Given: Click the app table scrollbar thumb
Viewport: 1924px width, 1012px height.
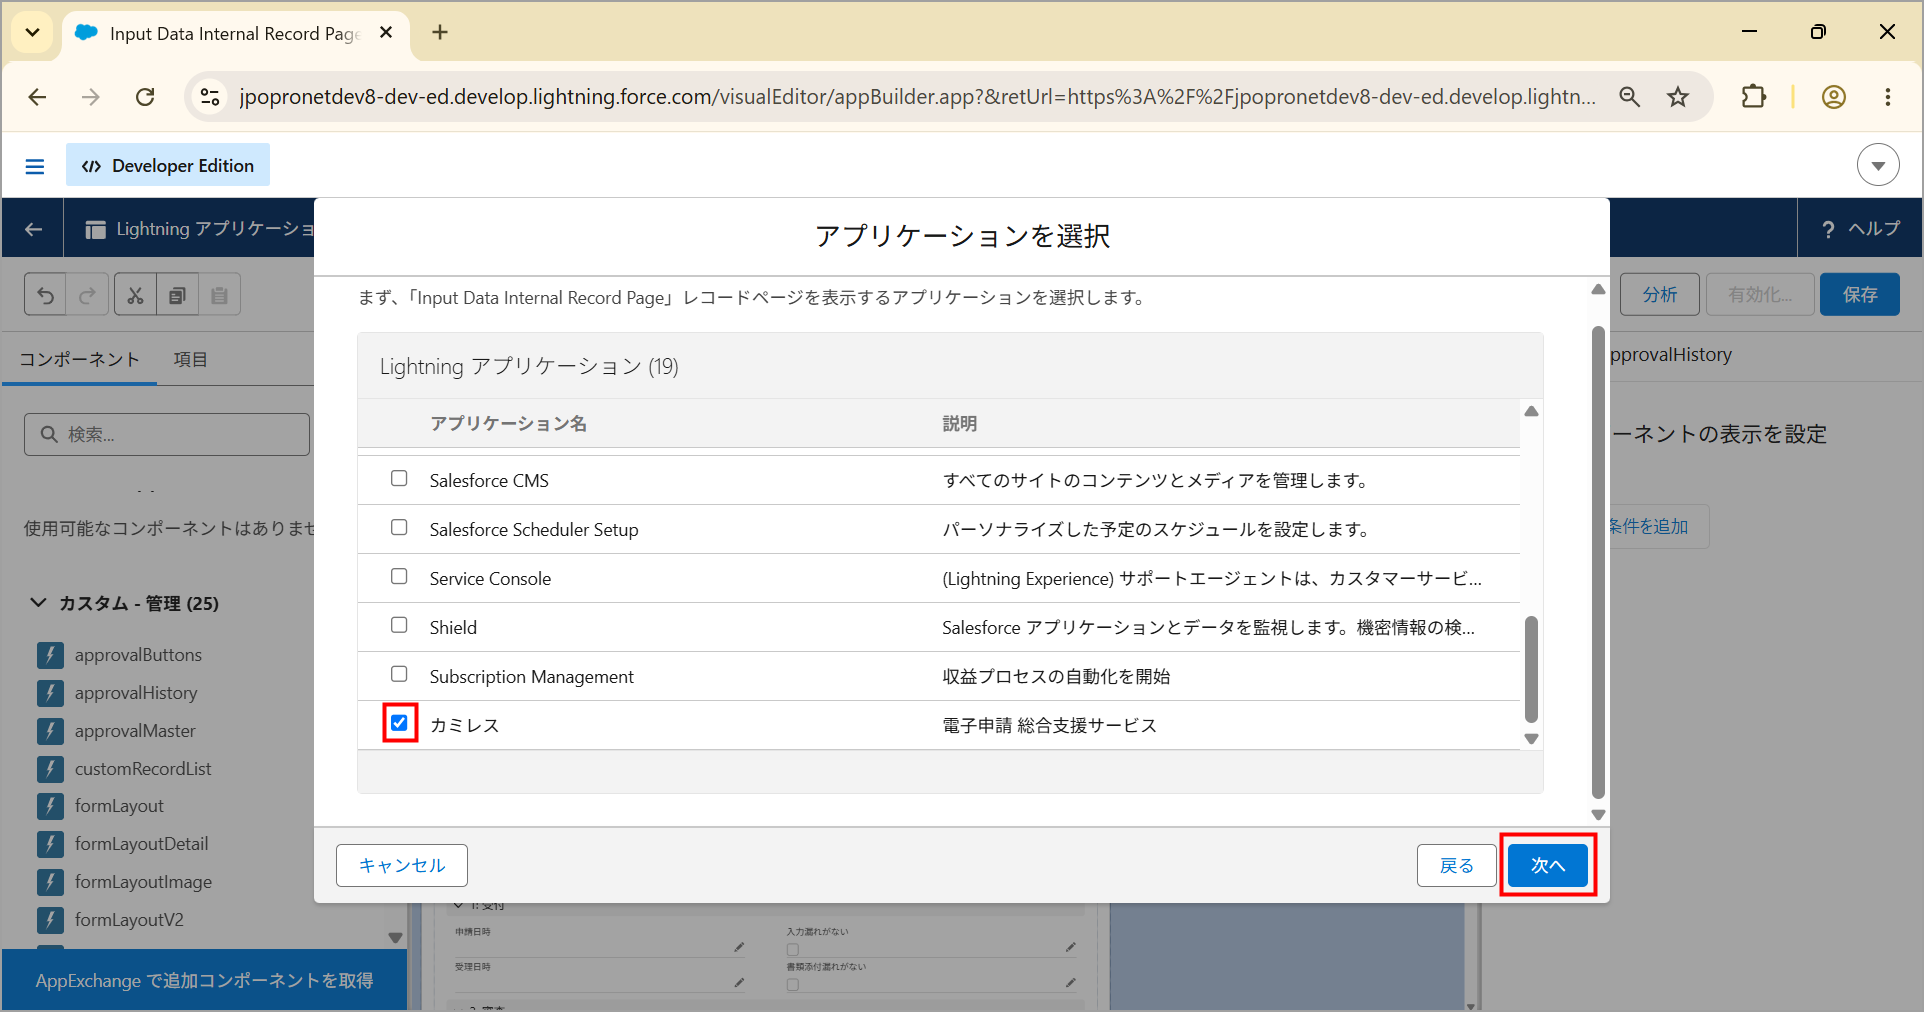Looking at the screenshot, I should pos(1531,669).
